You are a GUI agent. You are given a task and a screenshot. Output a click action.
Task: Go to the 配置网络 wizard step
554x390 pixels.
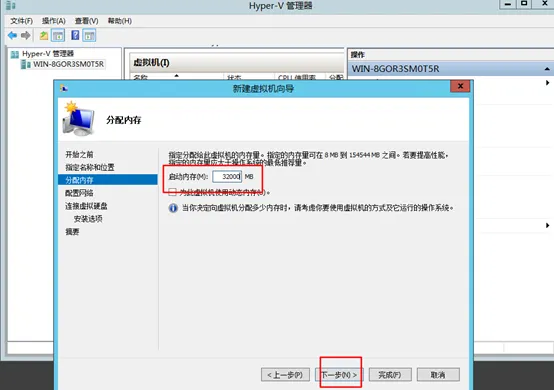coord(79,193)
